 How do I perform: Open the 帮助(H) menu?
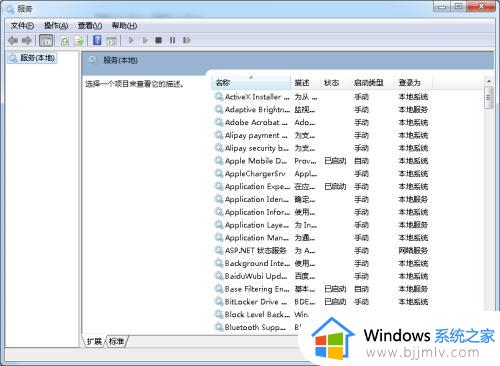tap(124, 26)
